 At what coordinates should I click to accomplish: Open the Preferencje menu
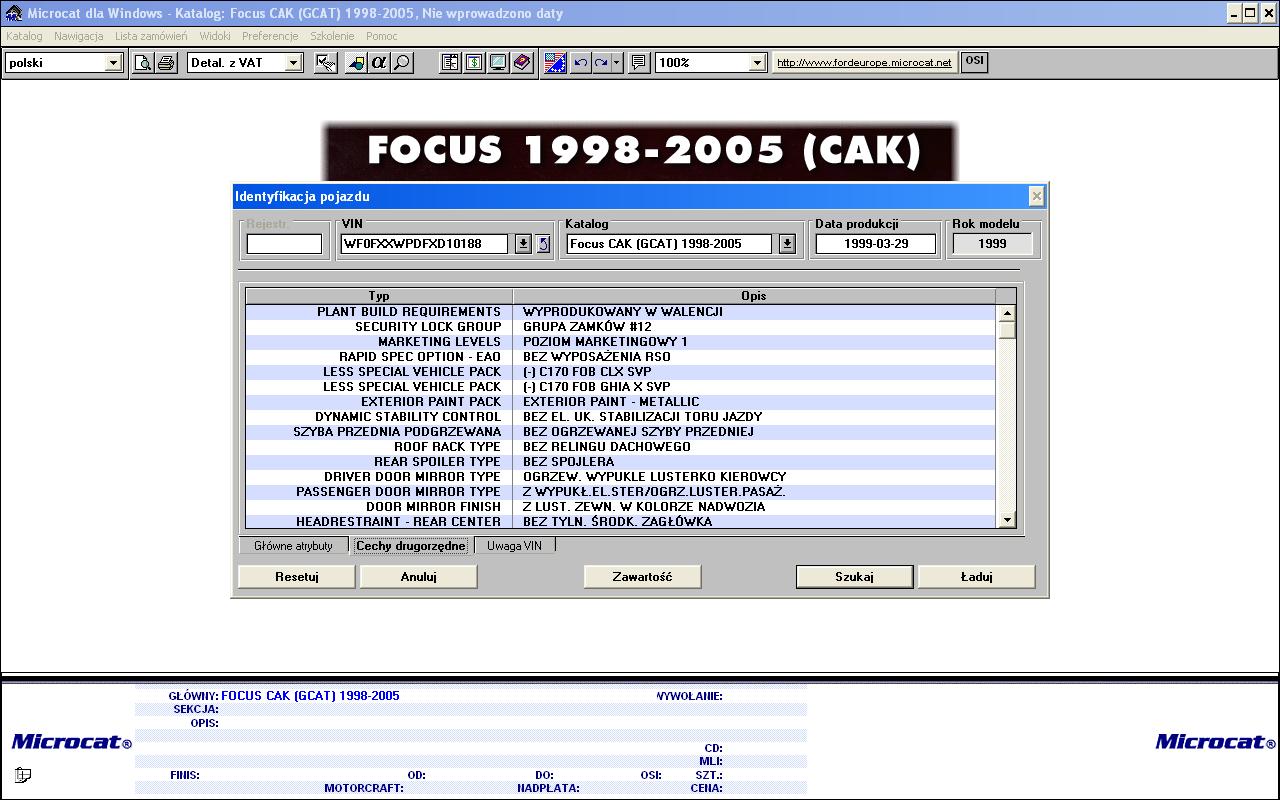click(270, 36)
